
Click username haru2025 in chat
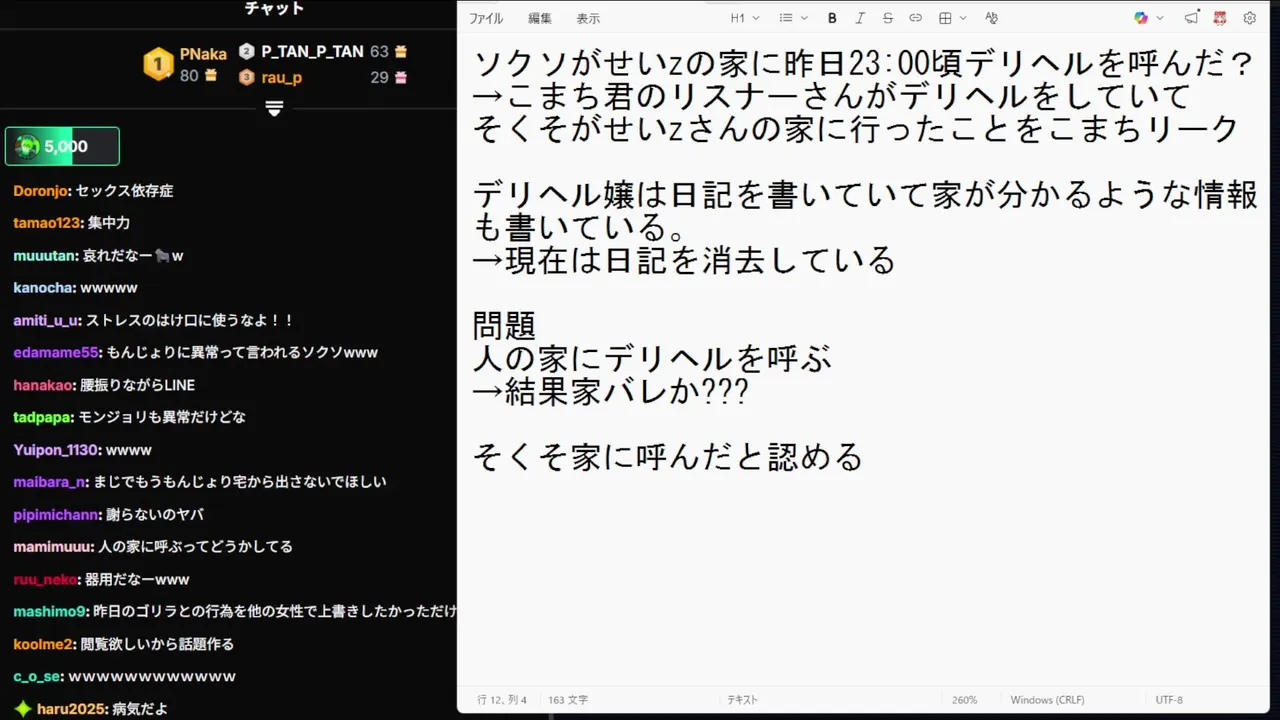coord(70,709)
